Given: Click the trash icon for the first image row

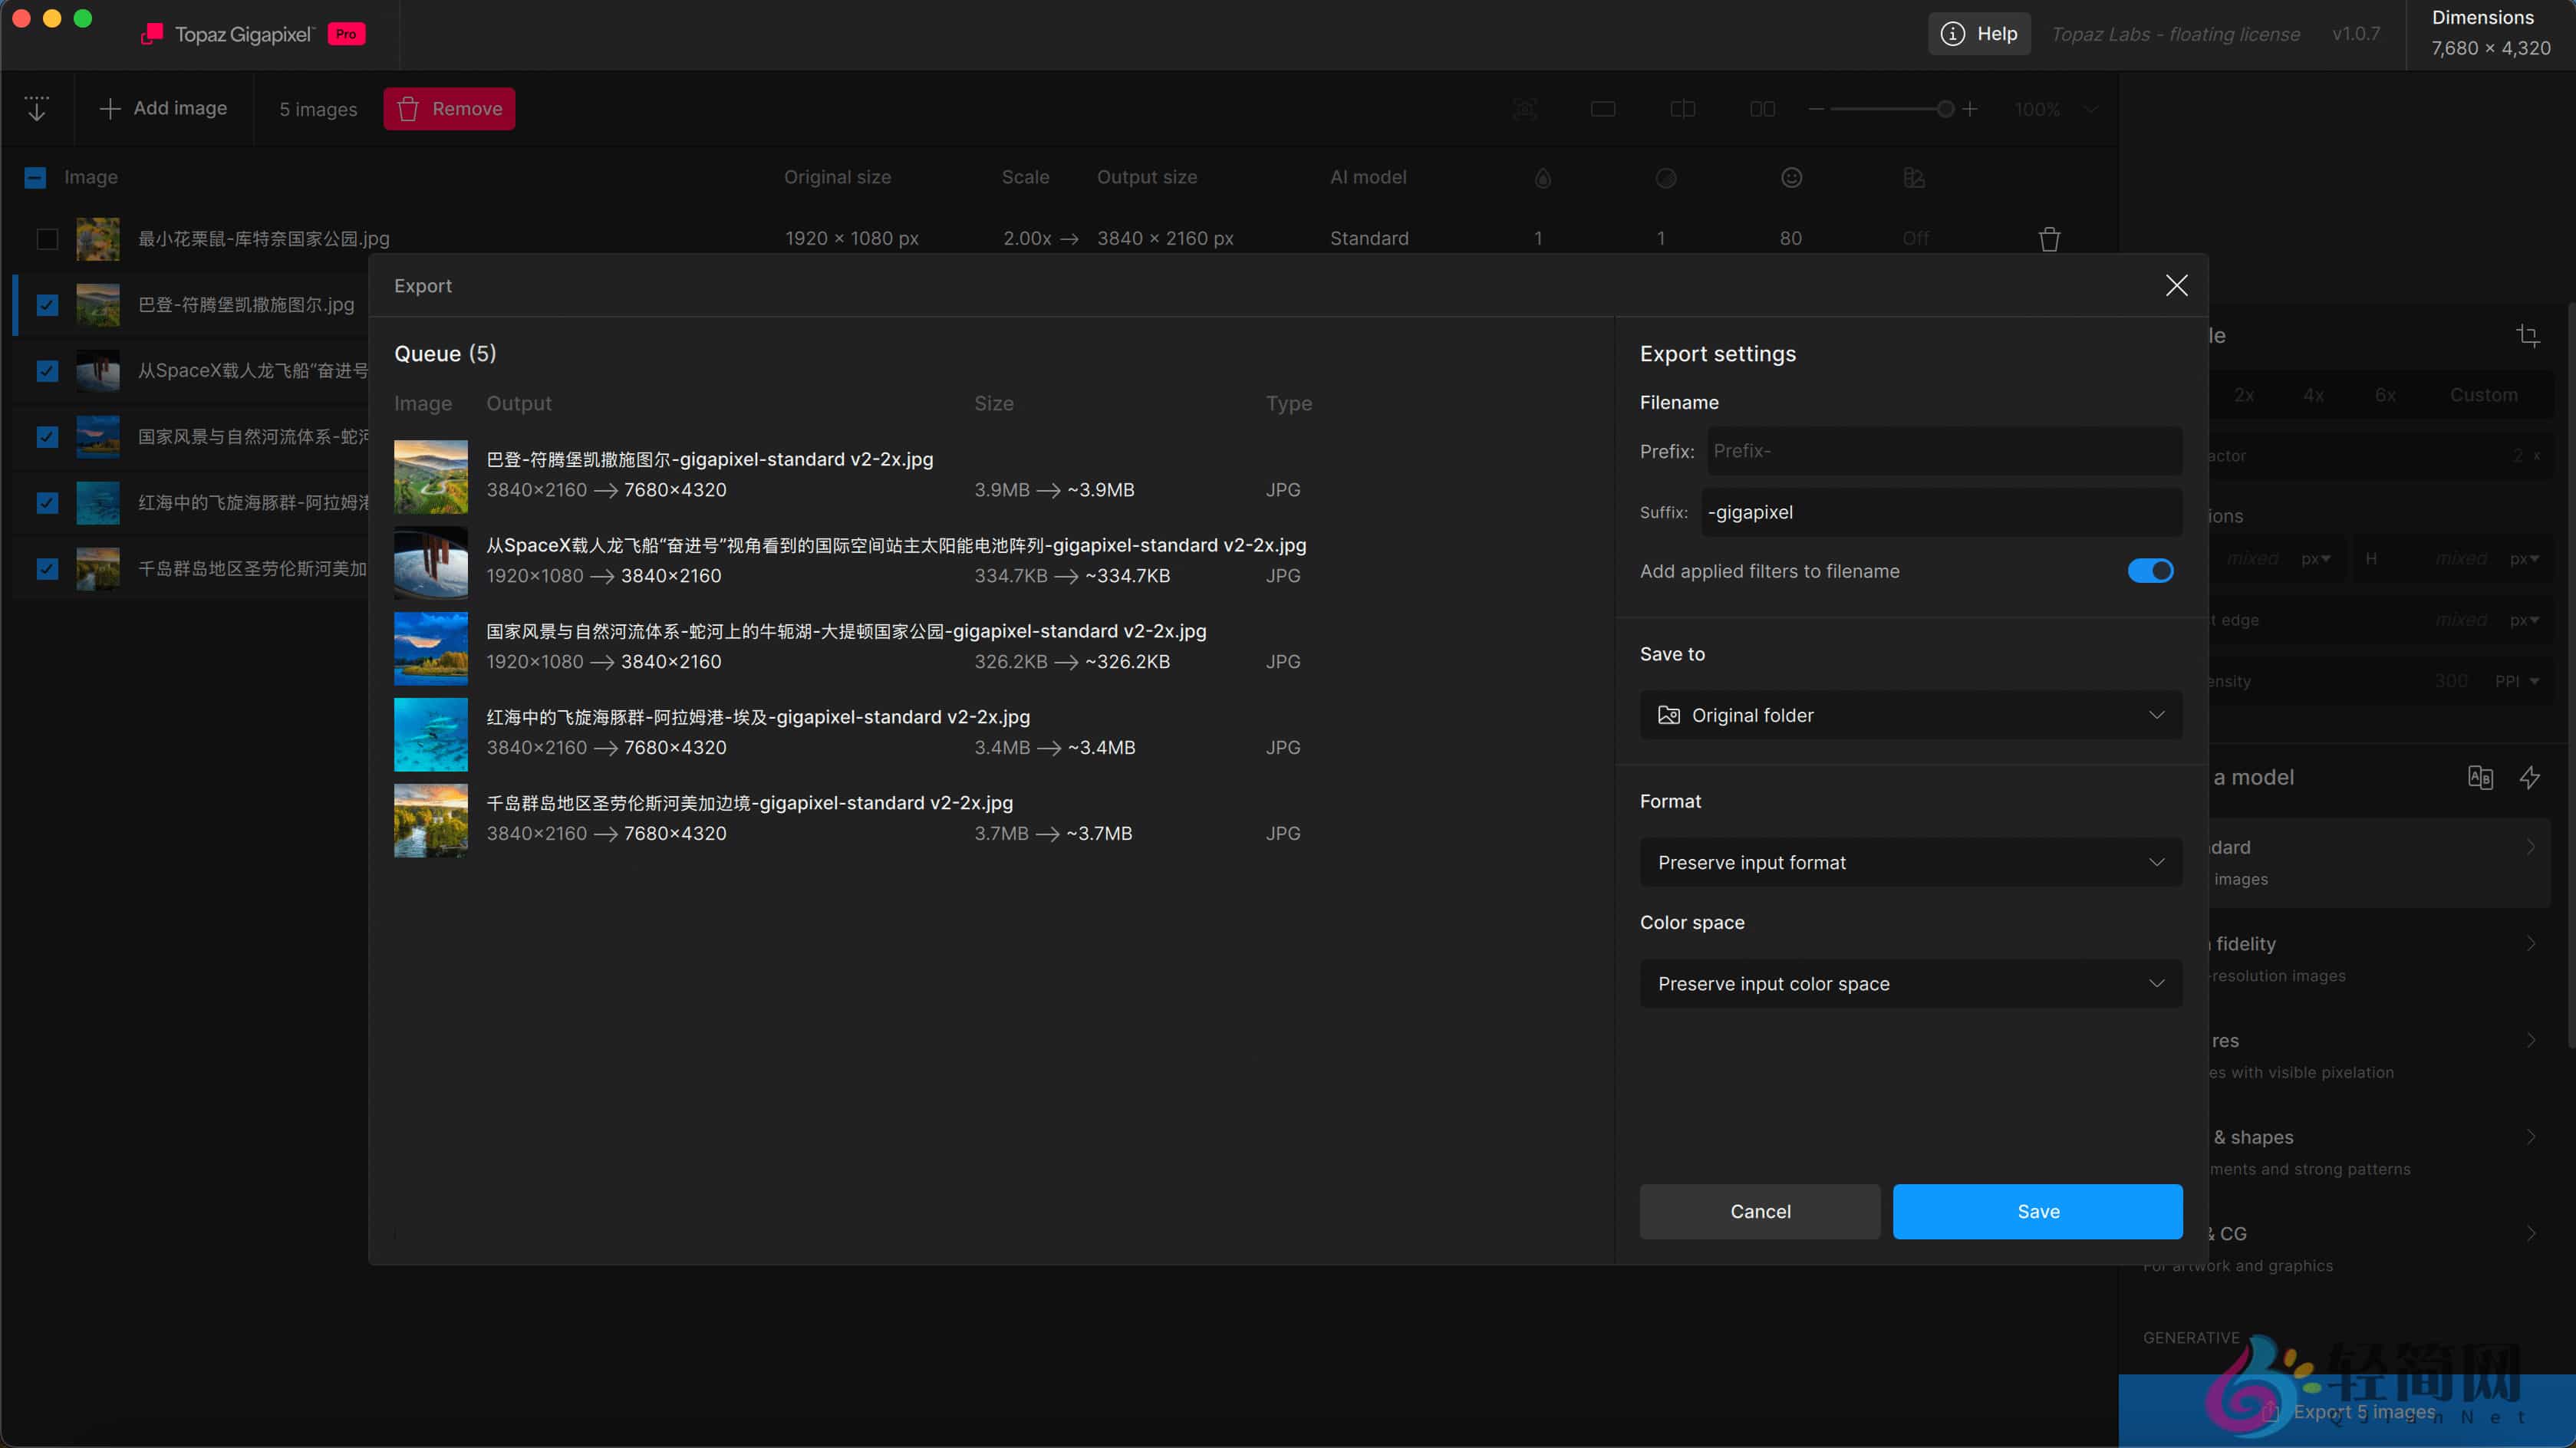Looking at the screenshot, I should (x=2049, y=239).
